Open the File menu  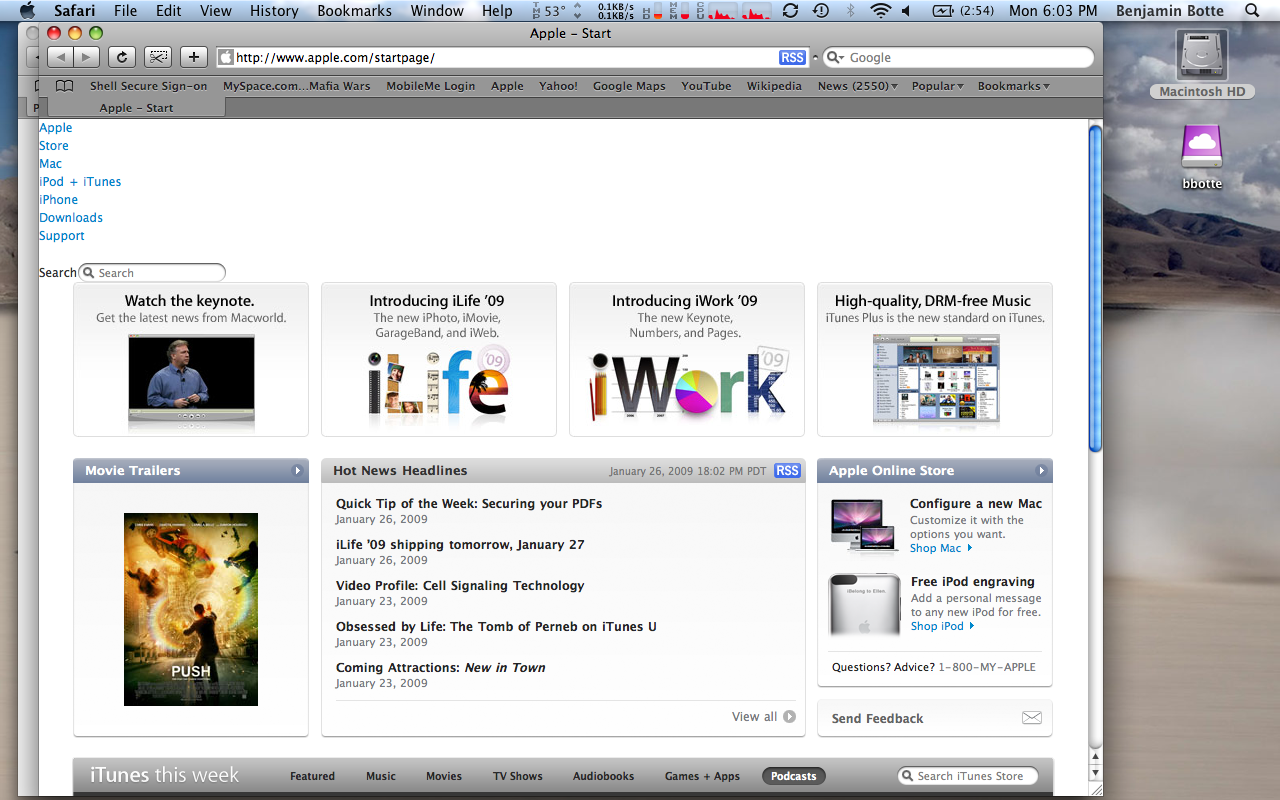coord(126,11)
